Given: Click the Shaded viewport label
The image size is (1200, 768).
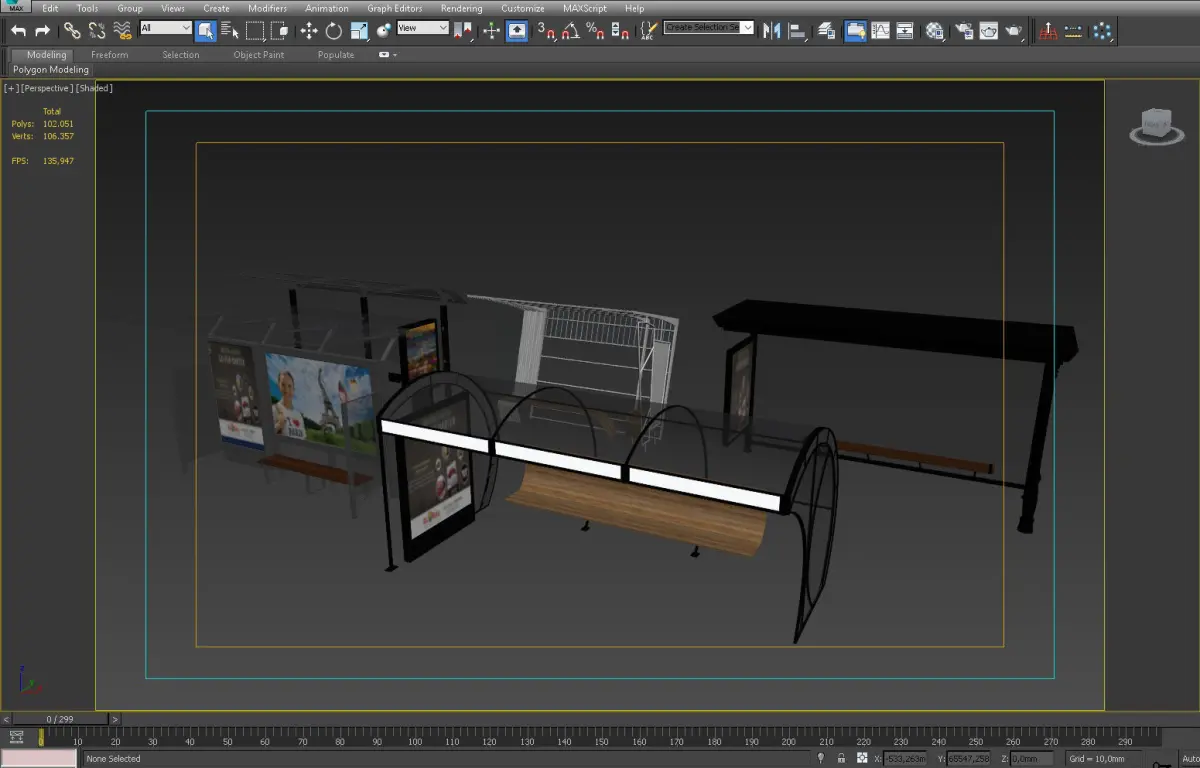Looking at the screenshot, I should (x=95, y=88).
